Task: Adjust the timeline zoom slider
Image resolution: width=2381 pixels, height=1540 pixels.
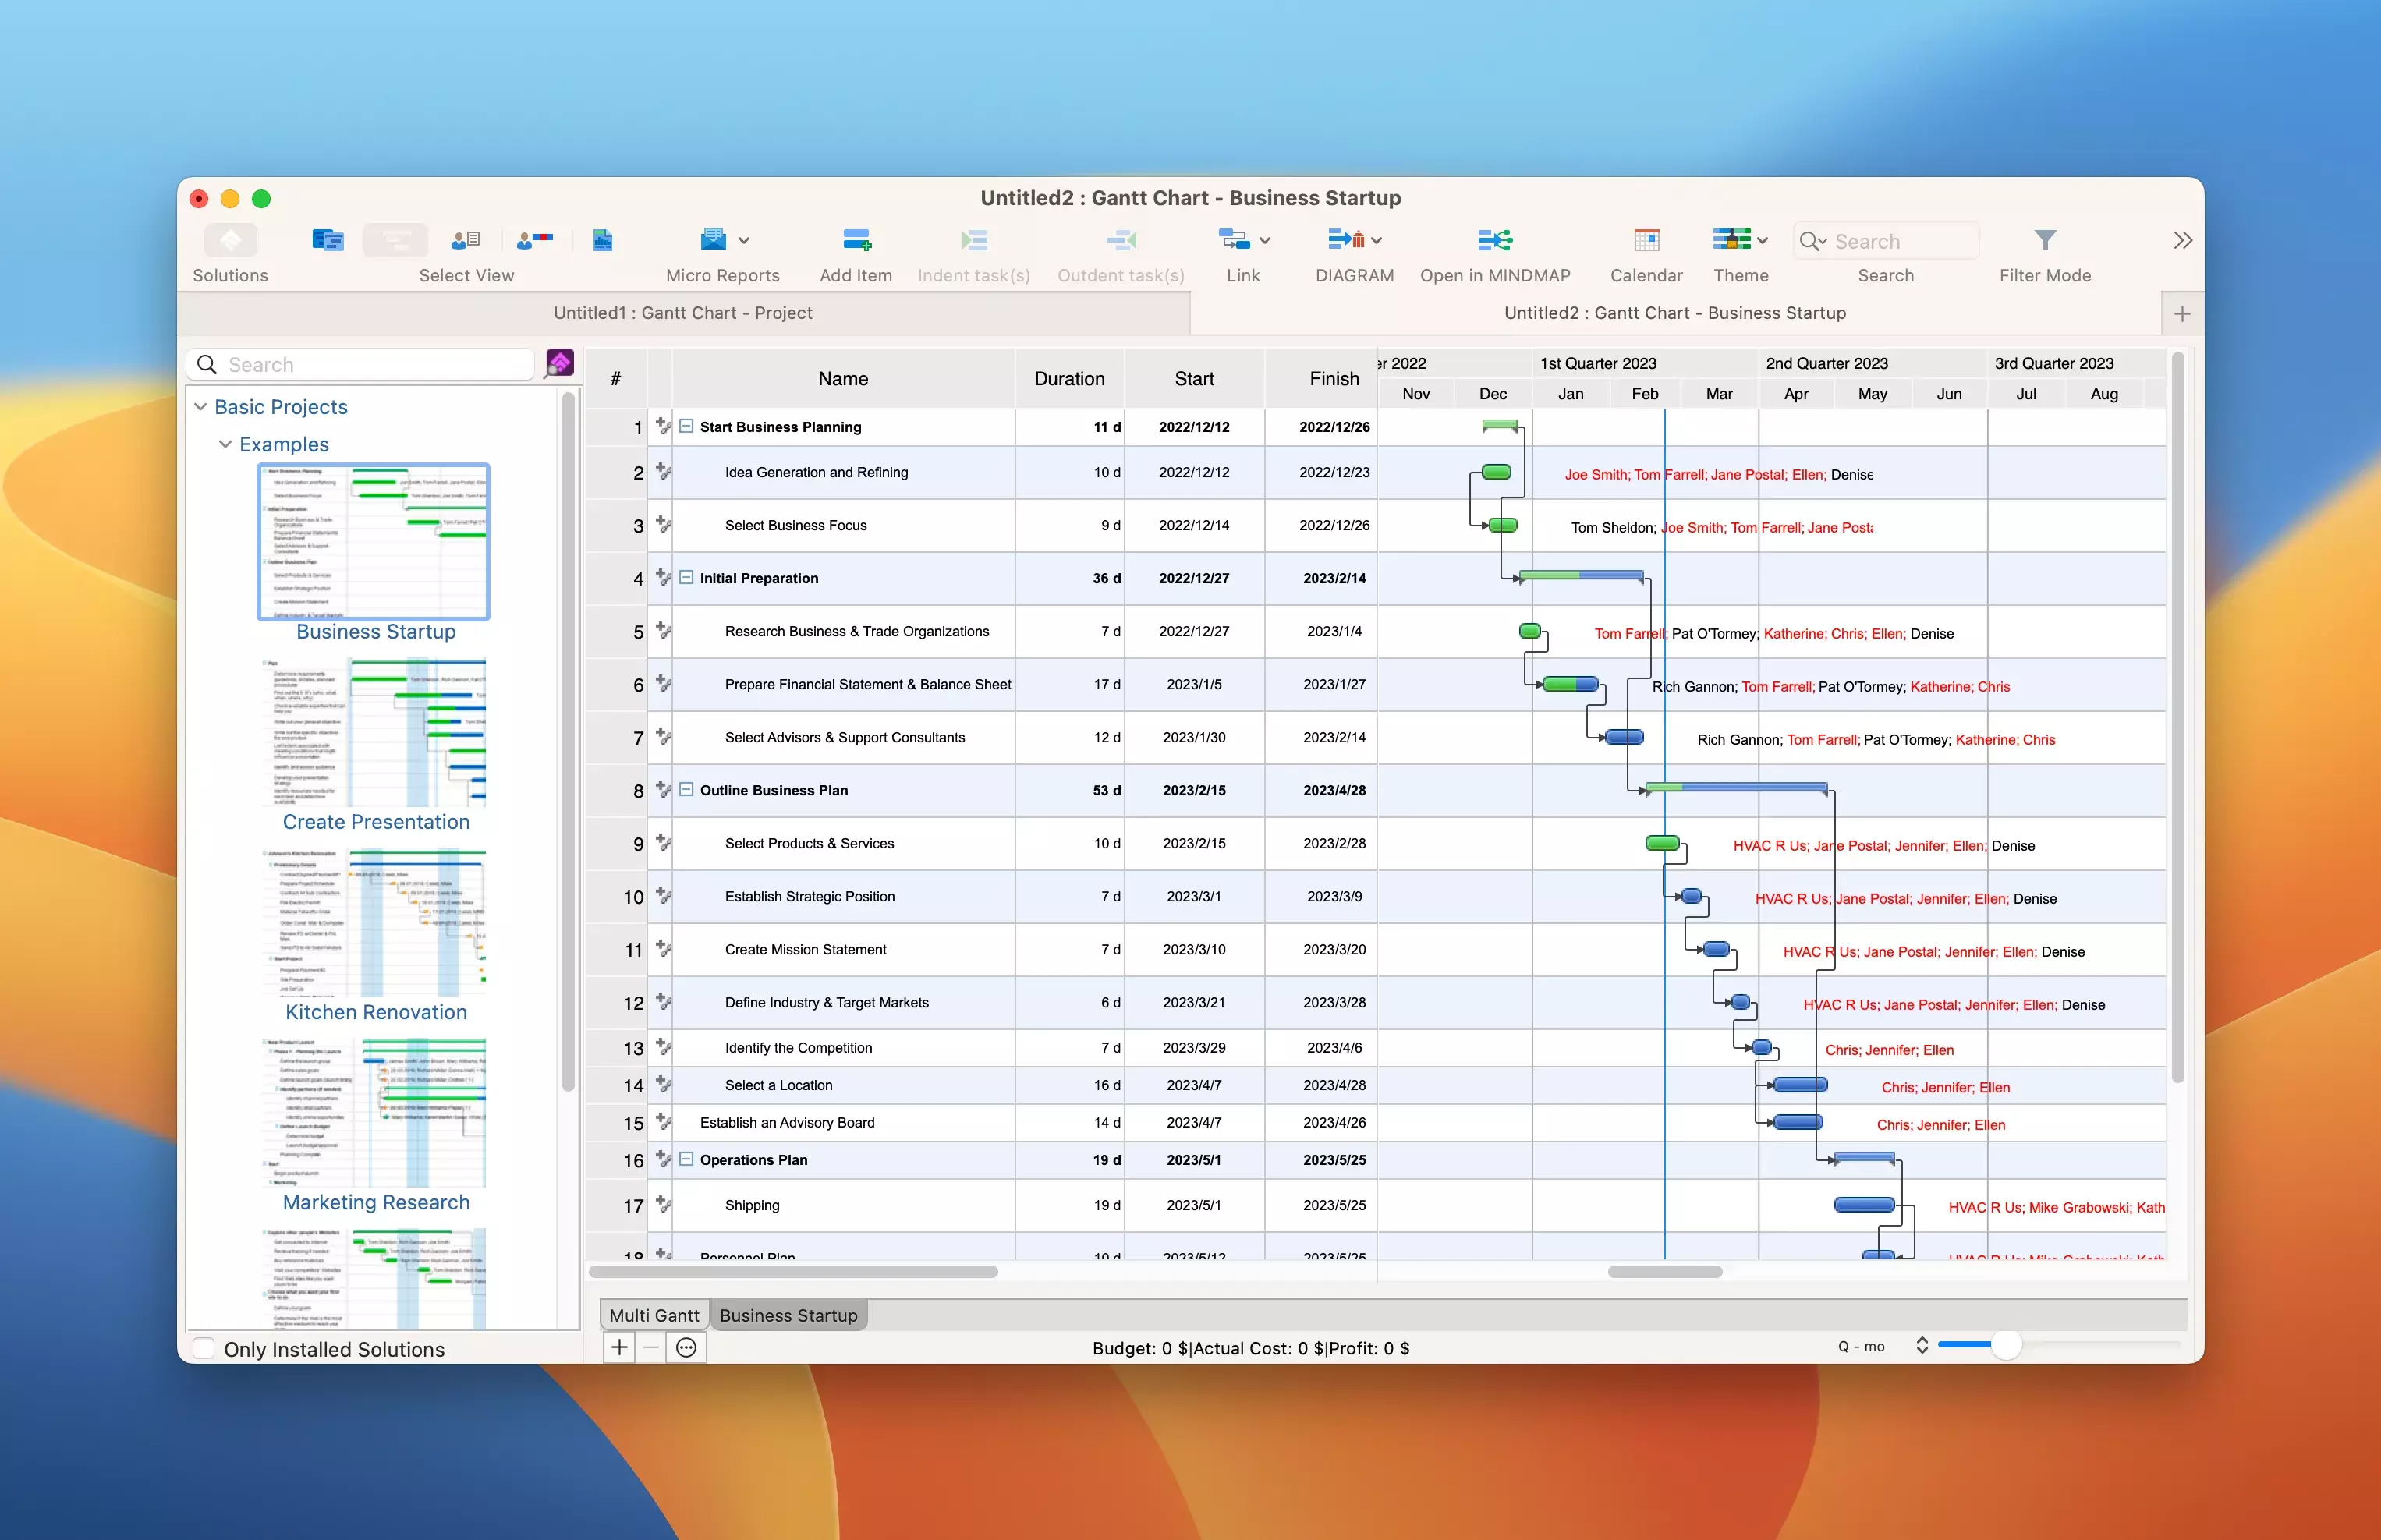Action: [x=2005, y=1346]
